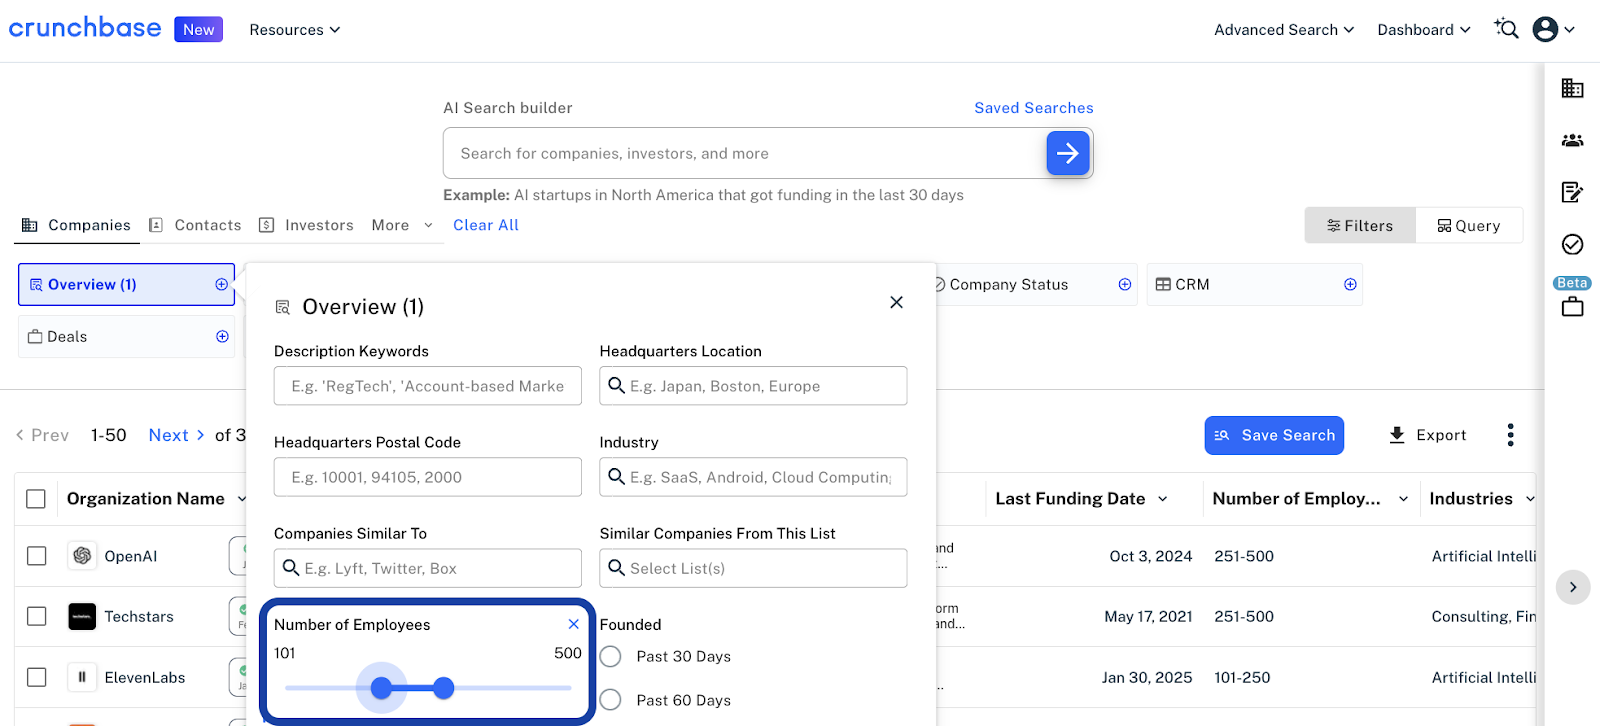The height and width of the screenshot is (726, 1600).
Task: Open the three-dot more options menu
Action: [1510, 435]
